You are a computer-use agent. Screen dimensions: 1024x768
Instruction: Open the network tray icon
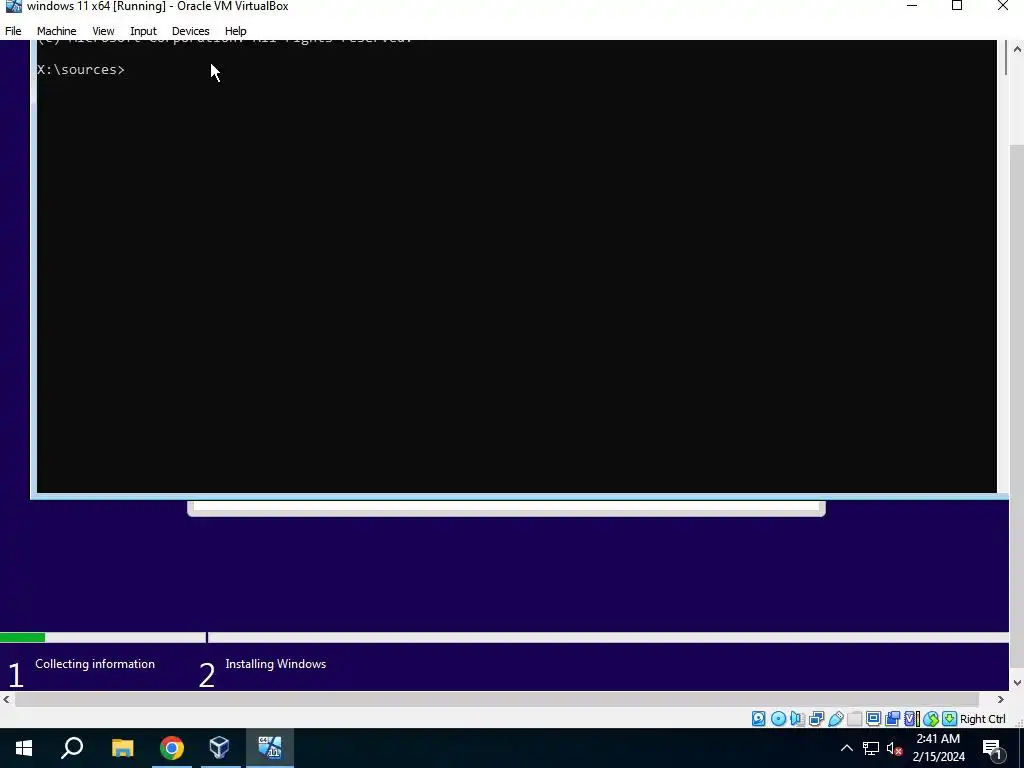pyautogui.click(x=871, y=748)
